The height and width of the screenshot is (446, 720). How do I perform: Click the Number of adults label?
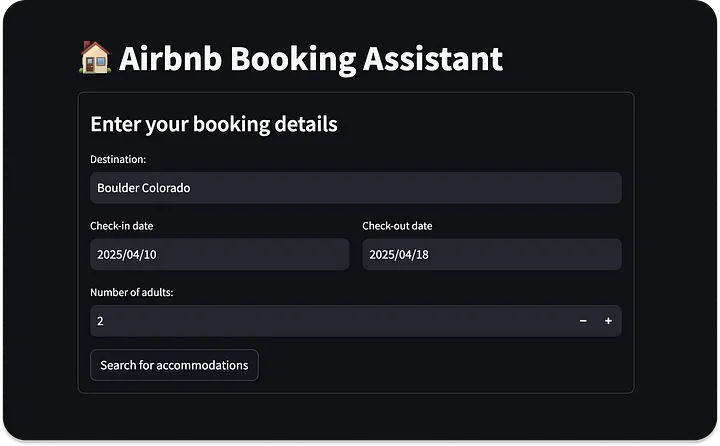tap(132, 293)
